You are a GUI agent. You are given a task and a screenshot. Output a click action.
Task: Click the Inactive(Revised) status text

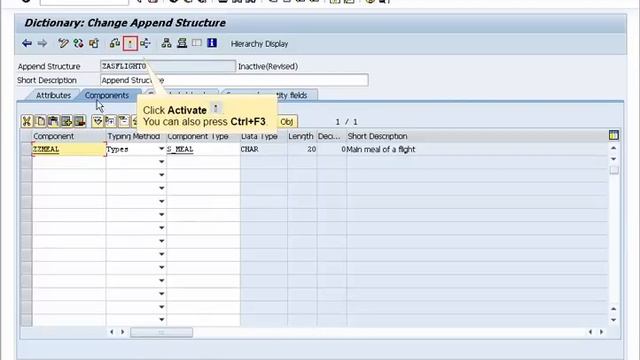tap(268, 66)
